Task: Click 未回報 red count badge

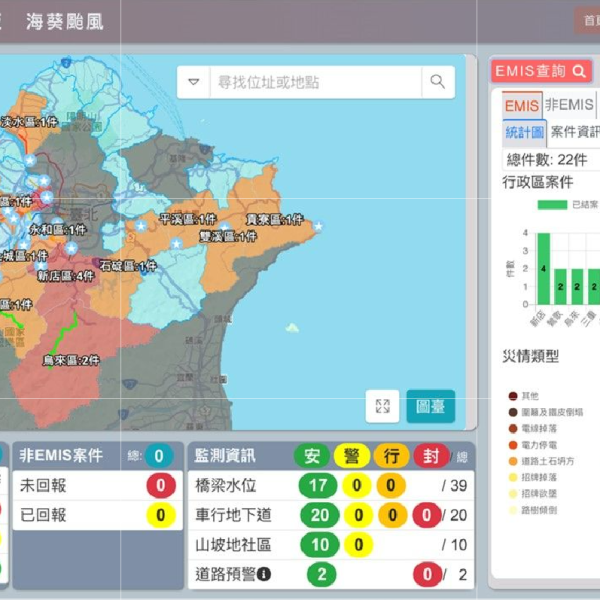Action: tap(161, 485)
